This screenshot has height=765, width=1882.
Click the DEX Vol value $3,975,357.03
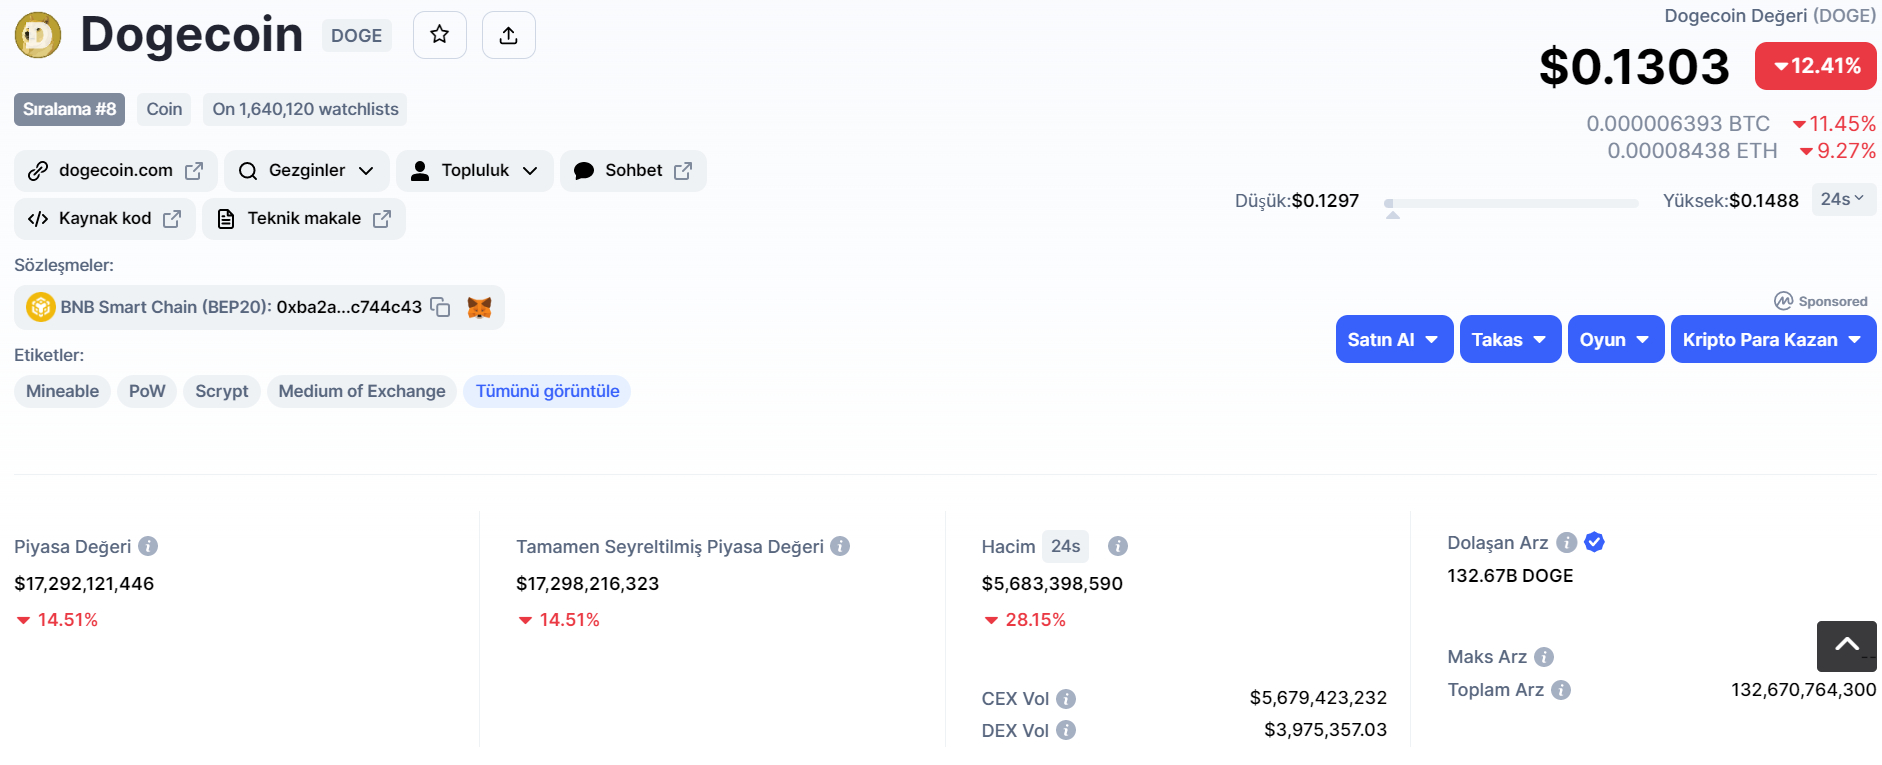1325,730
